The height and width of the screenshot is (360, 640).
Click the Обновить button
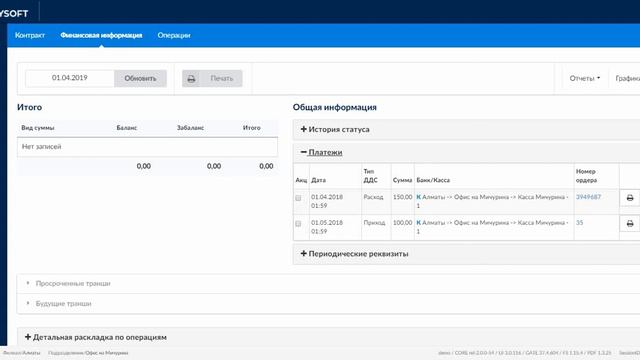click(140, 78)
